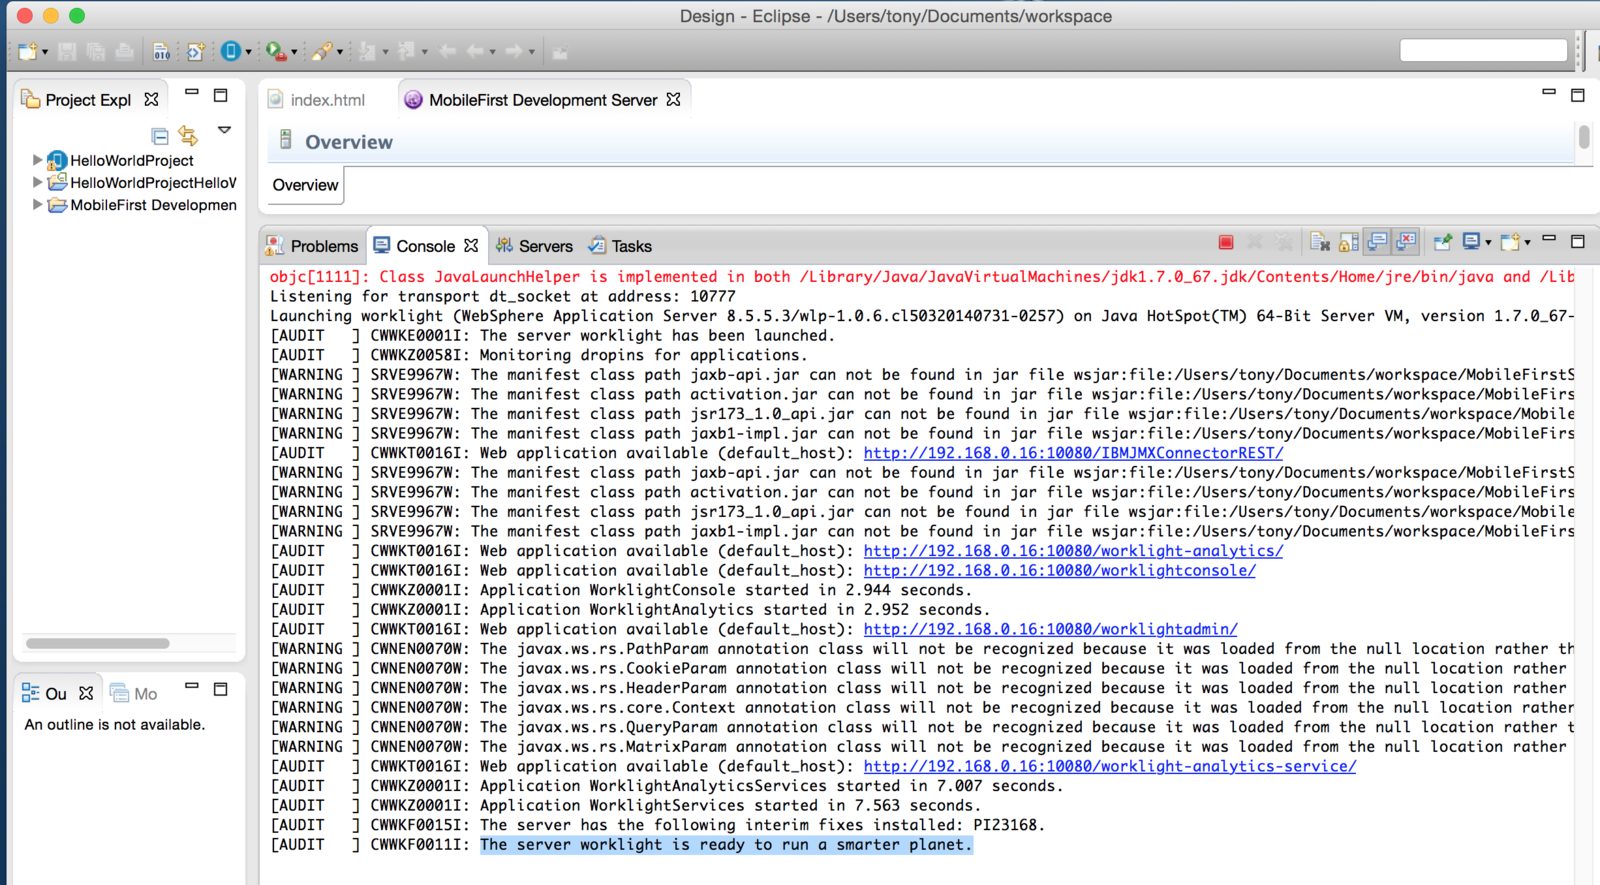Viewport: 1600px width, 885px height.
Task: Click Collapse All in Project Explorer
Action: pyautogui.click(x=160, y=135)
